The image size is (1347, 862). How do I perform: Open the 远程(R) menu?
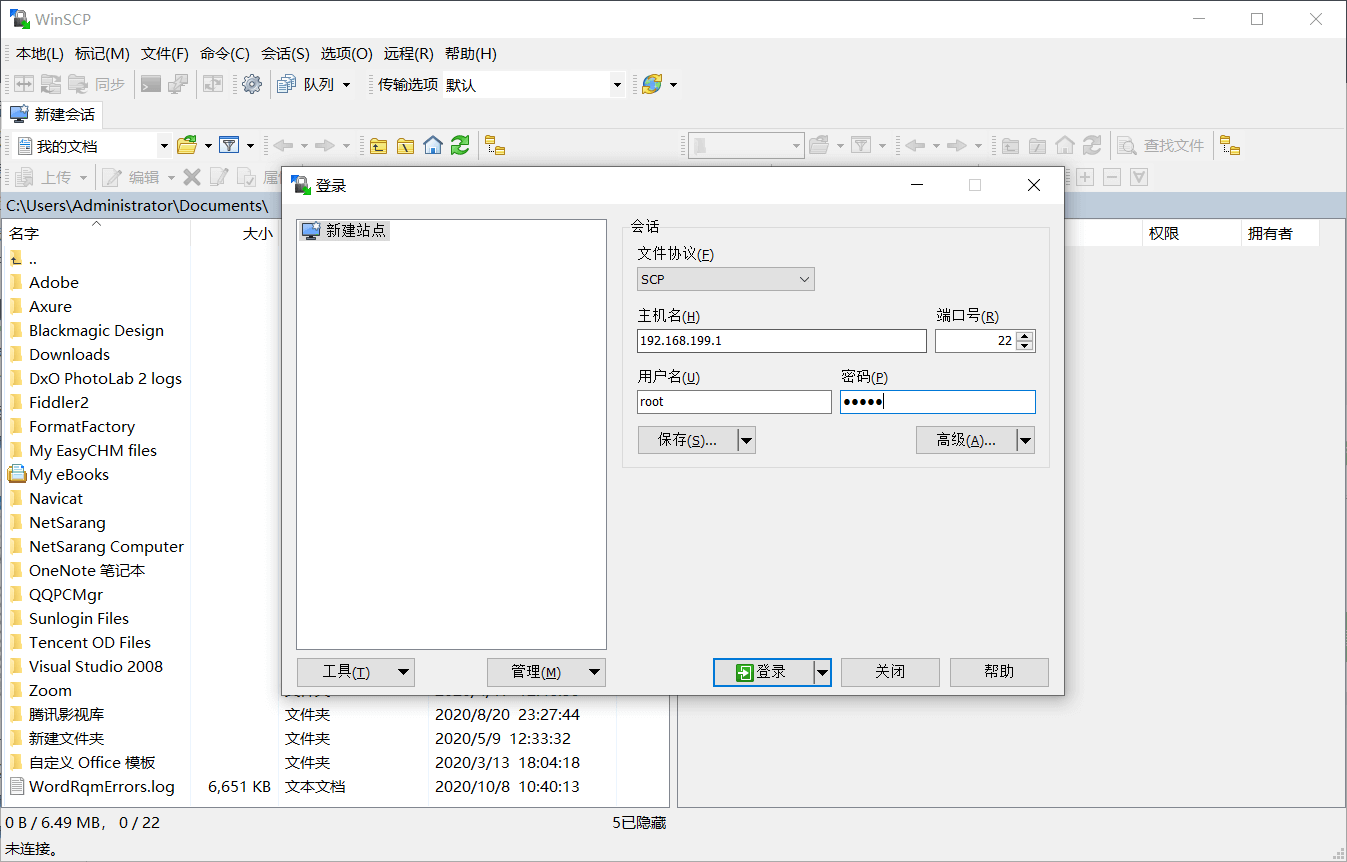coord(409,54)
